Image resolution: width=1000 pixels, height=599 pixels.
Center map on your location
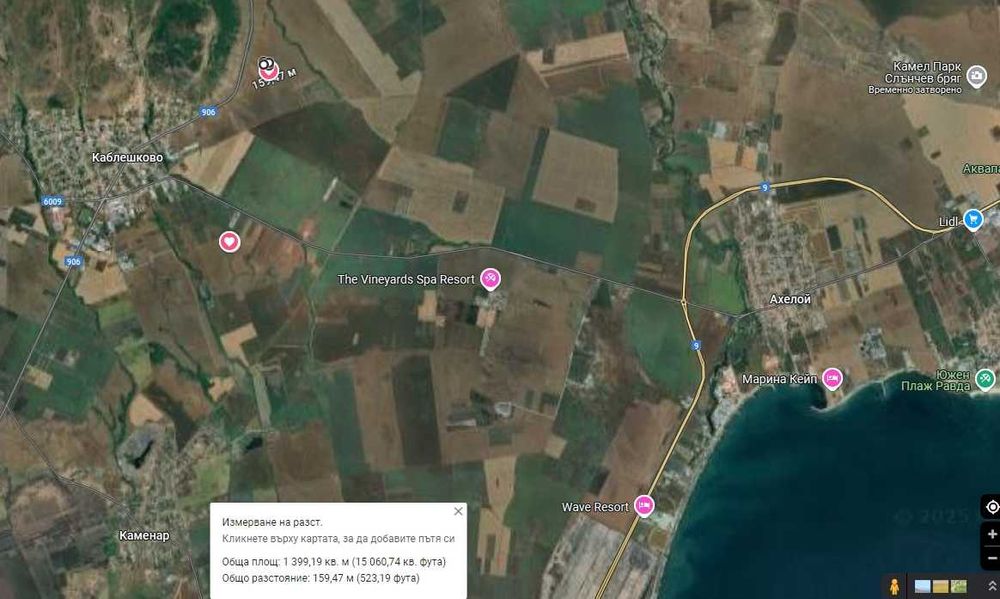[x=992, y=507]
